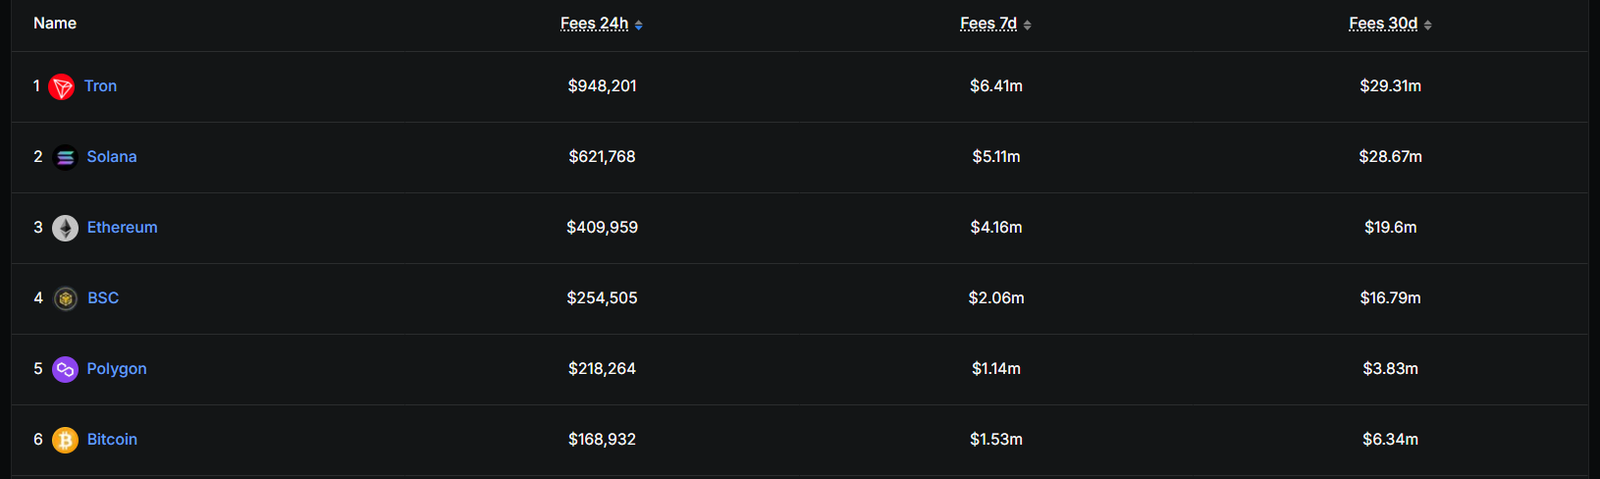Screen dimensions: 1600x479
Task: Sort by Fees 7d arrow icon
Action: pos(1027,25)
